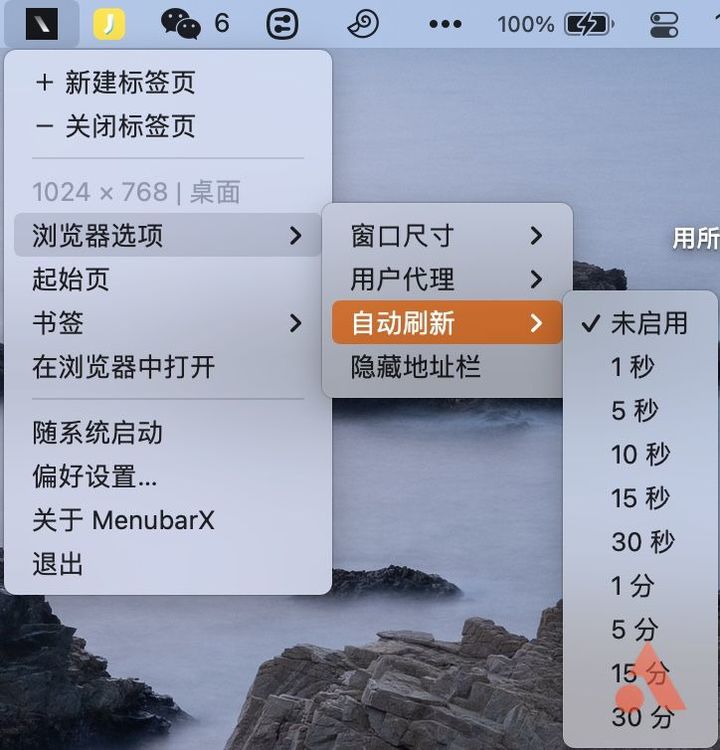Click the rounded-square sliders menu bar icon
The width and height of the screenshot is (720, 750).
pyautogui.click(x=282, y=24)
